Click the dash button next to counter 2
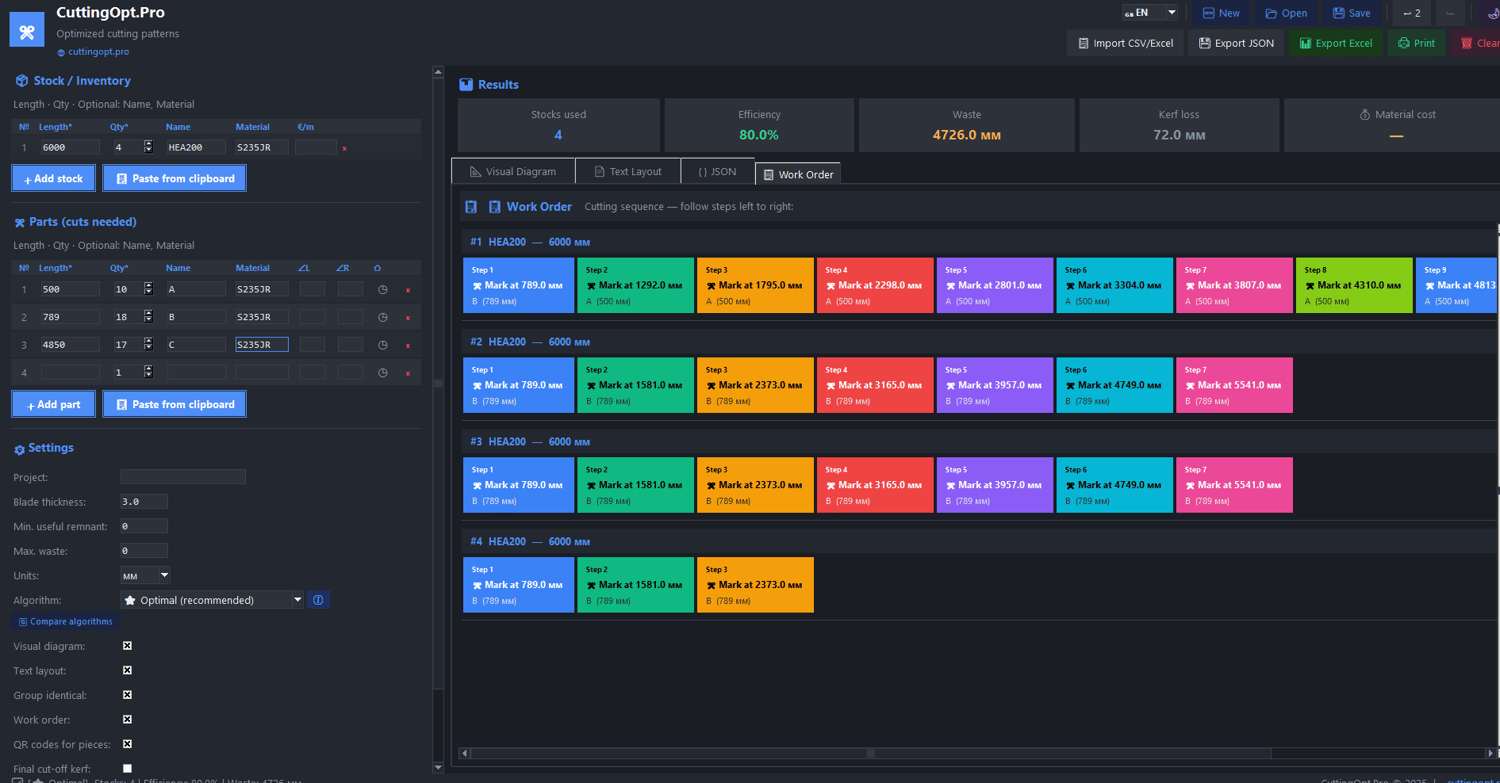The image size is (1500, 783). 1450,13
